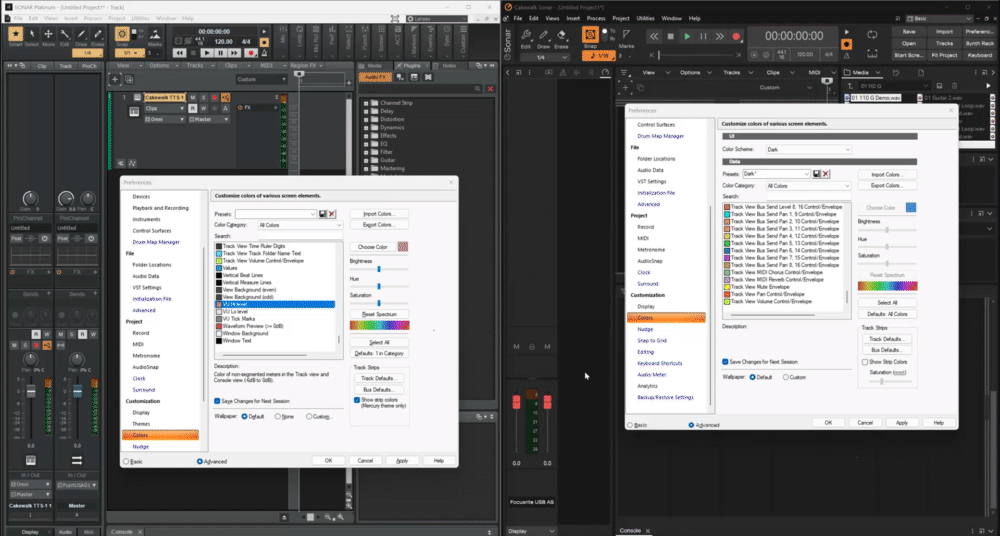Click the Record button in SONAR Platinum transport
Viewport: 1000px width, 536px height.
(251, 53)
